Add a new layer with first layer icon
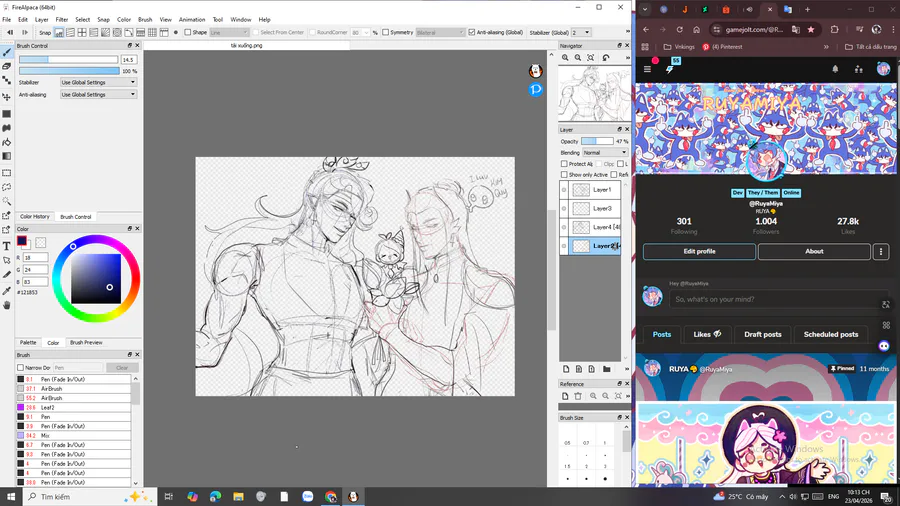900x506 pixels. click(566, 369)
